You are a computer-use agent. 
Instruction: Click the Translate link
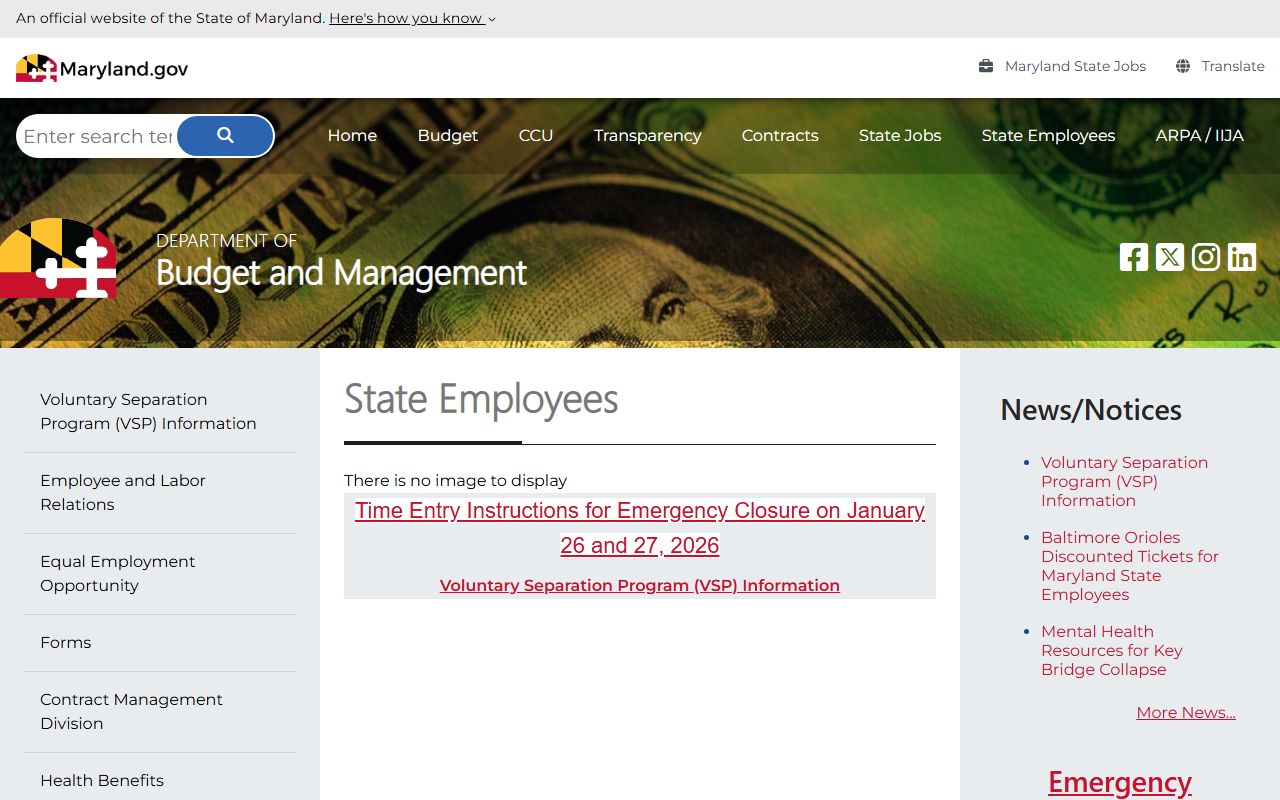point(1233,66)
